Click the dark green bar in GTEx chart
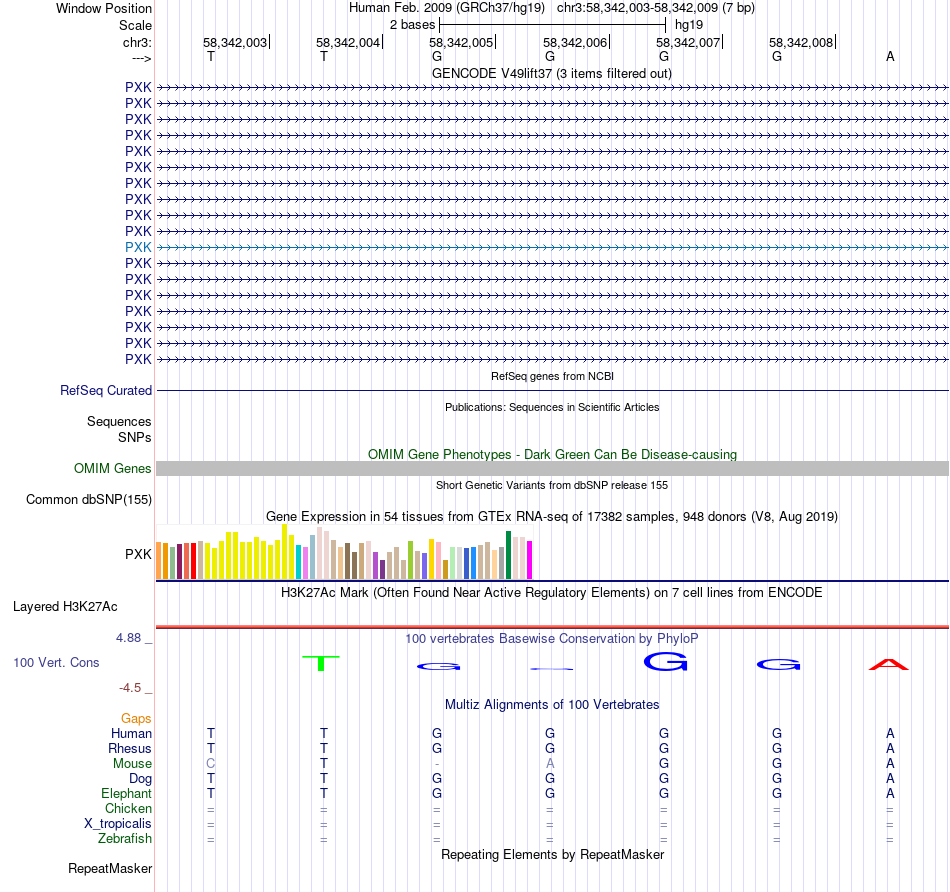Viewport: 950px width, 892px height. pos(508,555)
